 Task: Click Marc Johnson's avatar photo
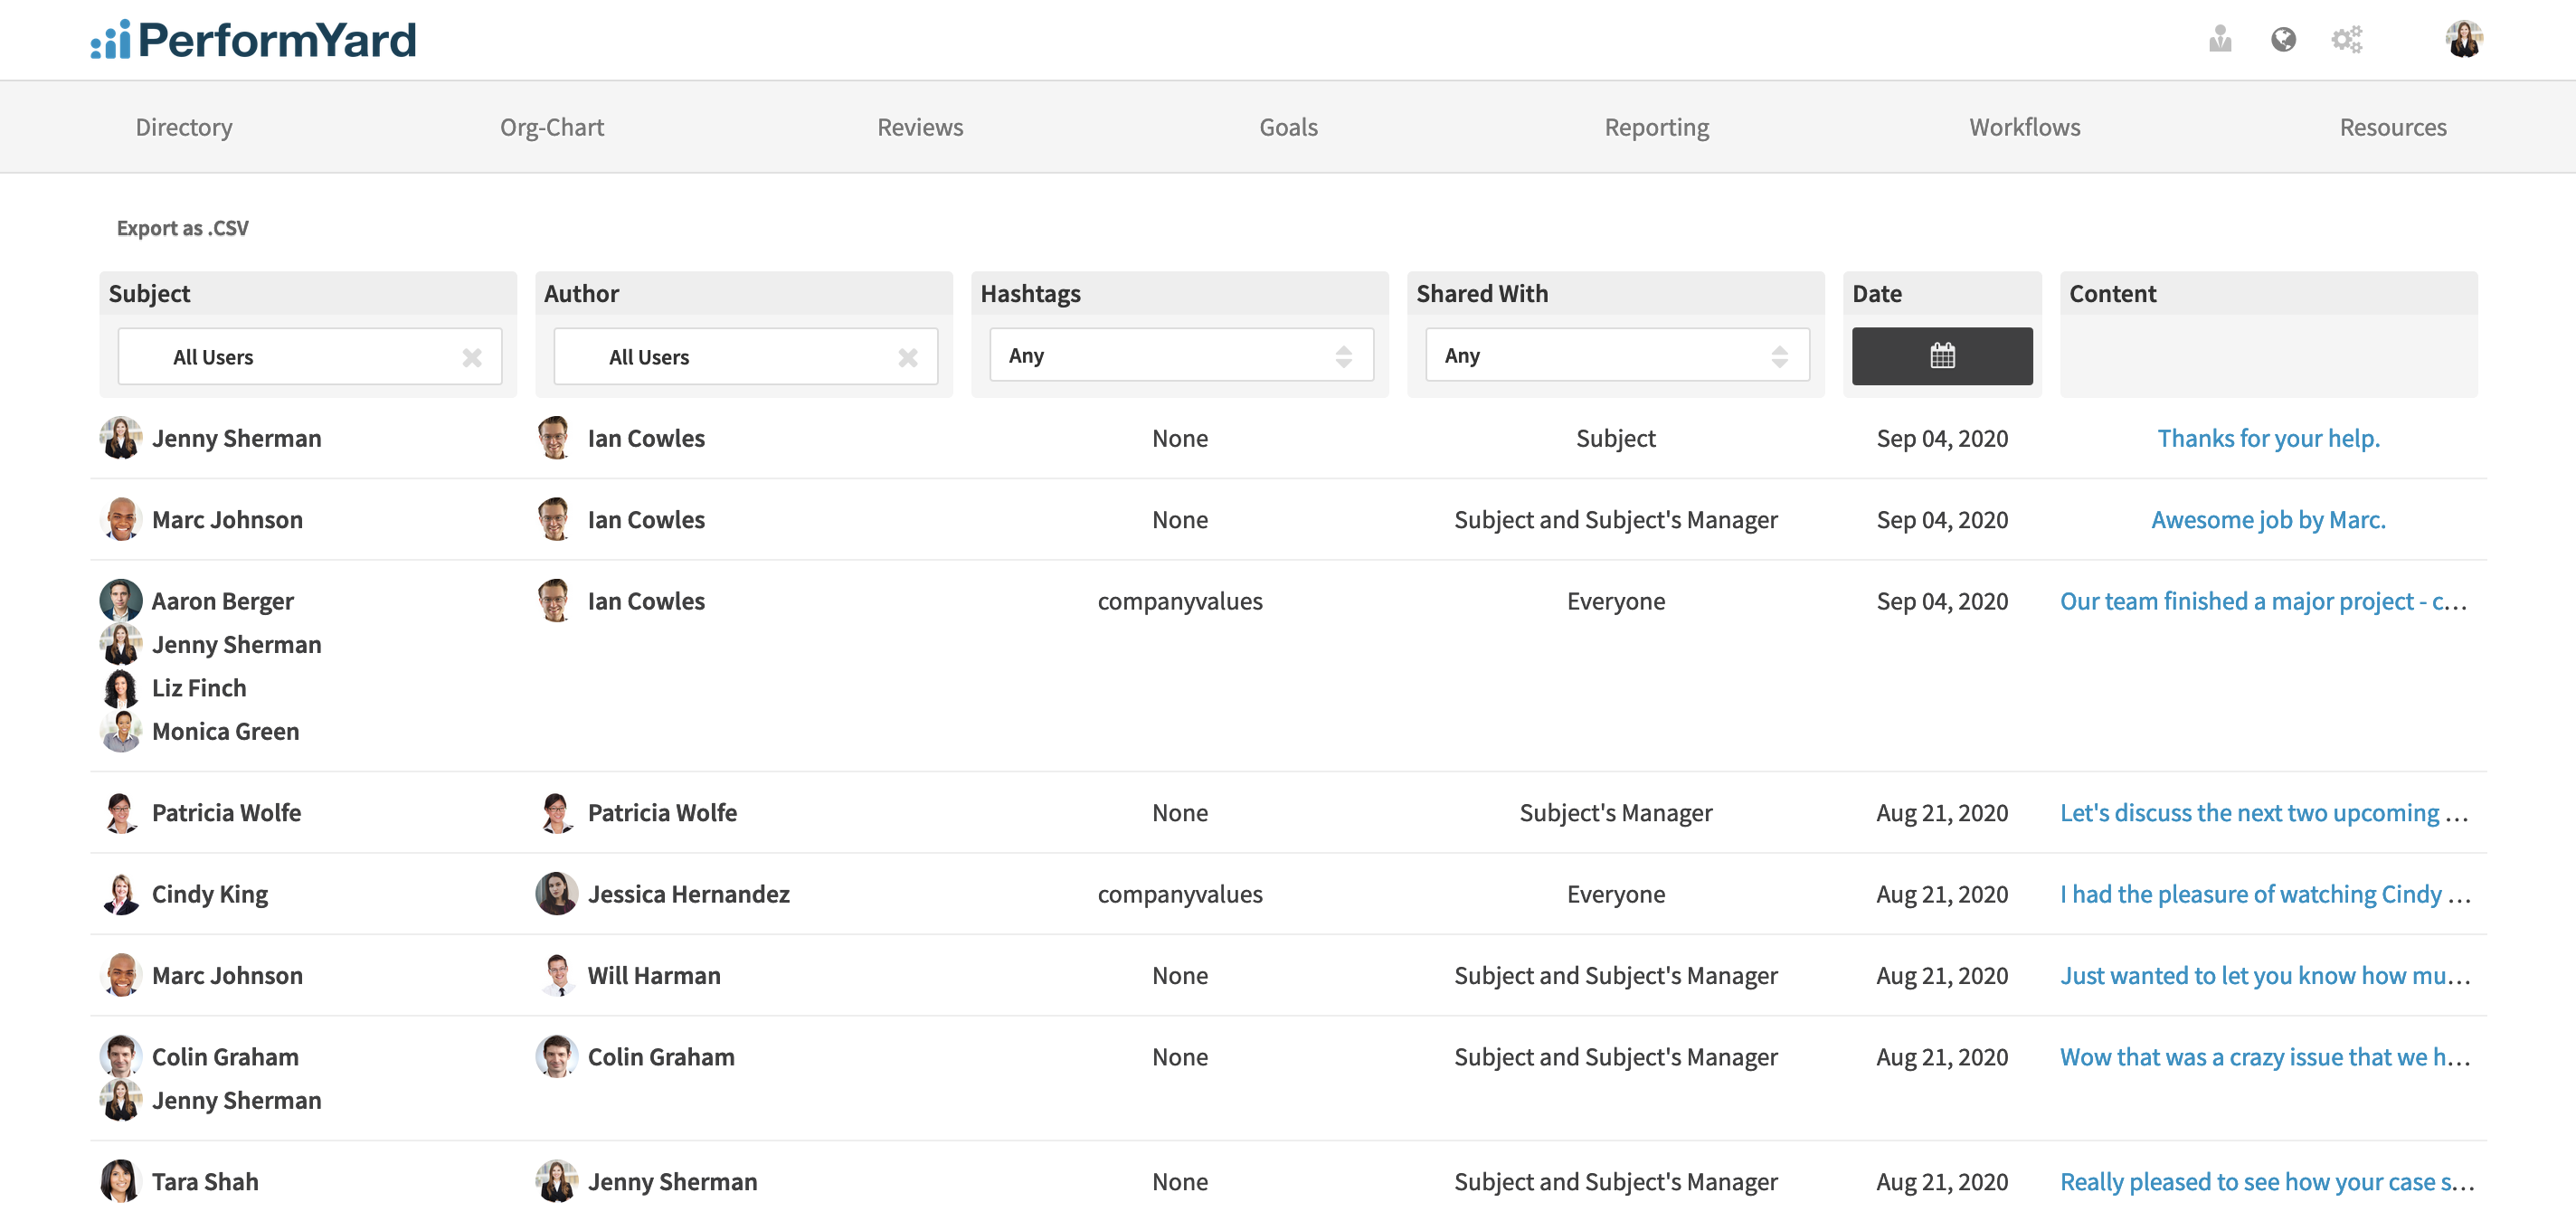pyautogui.click(x=121, y=519)
